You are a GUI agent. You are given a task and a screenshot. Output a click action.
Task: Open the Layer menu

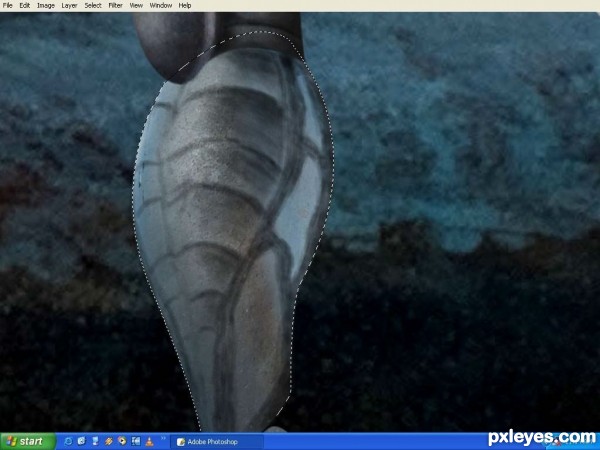pyautogui.click(x=69, y=5)
